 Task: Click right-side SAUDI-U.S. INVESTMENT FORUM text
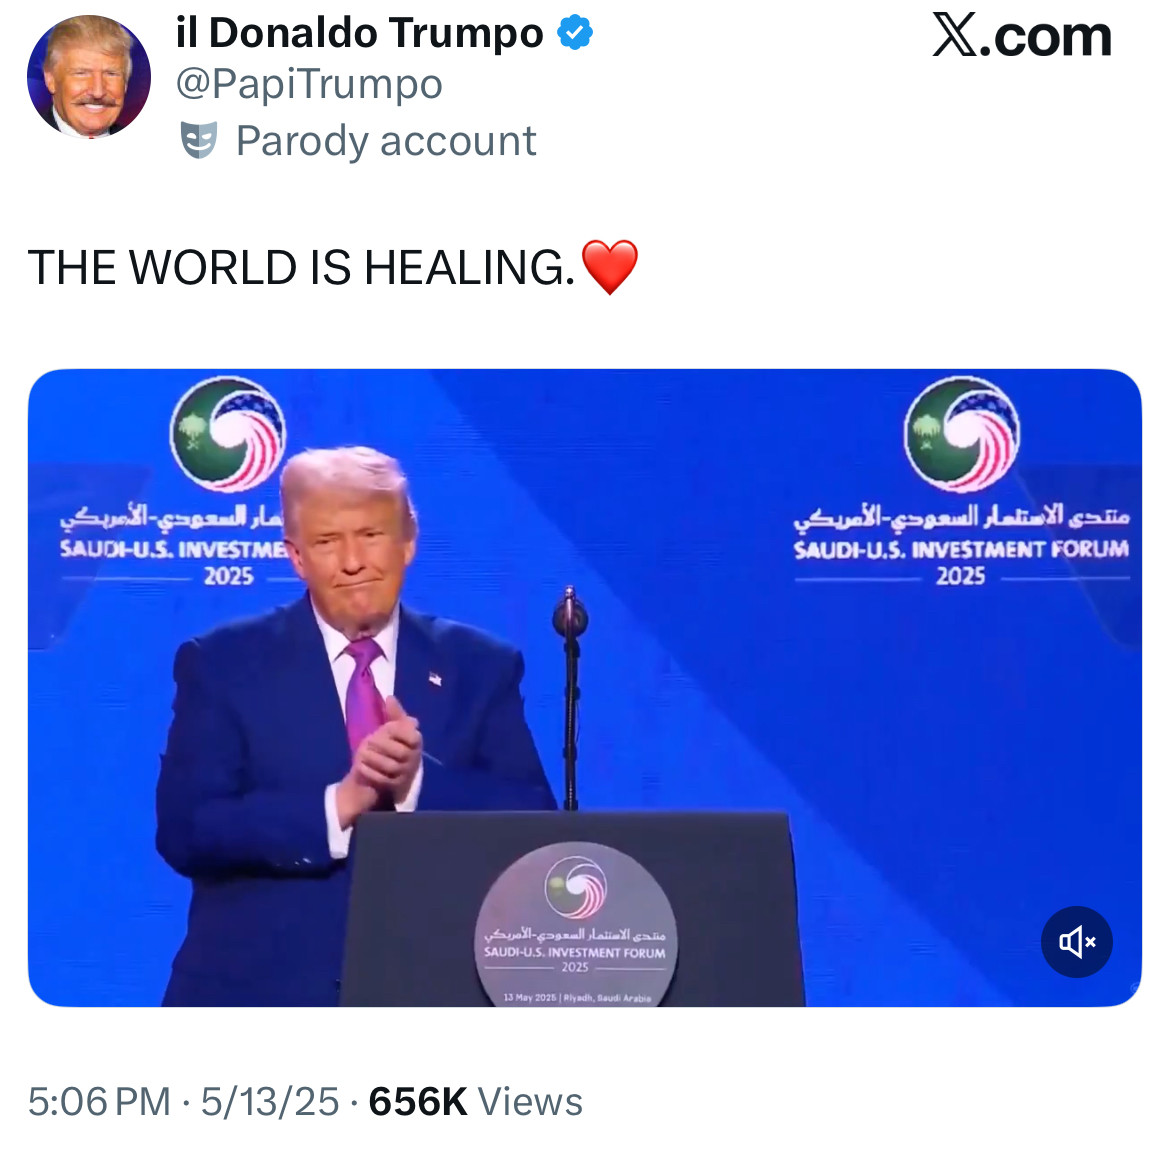pos(961,550)
